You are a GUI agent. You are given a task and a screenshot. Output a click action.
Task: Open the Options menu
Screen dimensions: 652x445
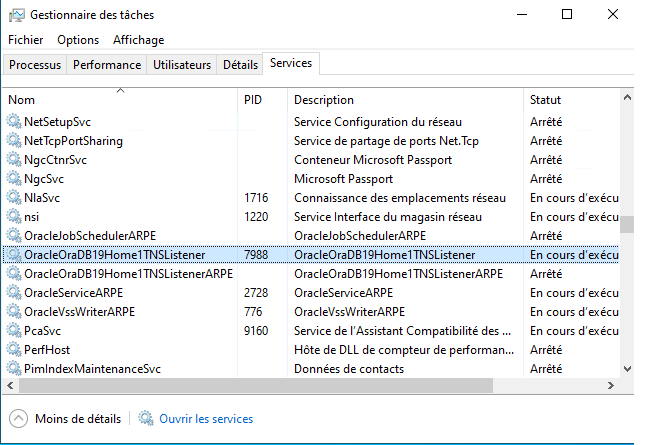point(78,40)
